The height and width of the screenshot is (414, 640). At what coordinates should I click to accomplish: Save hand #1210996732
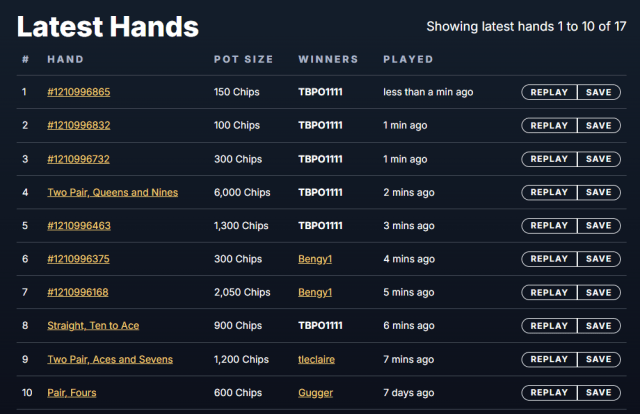pyautogui.click(x=599, y=159)
